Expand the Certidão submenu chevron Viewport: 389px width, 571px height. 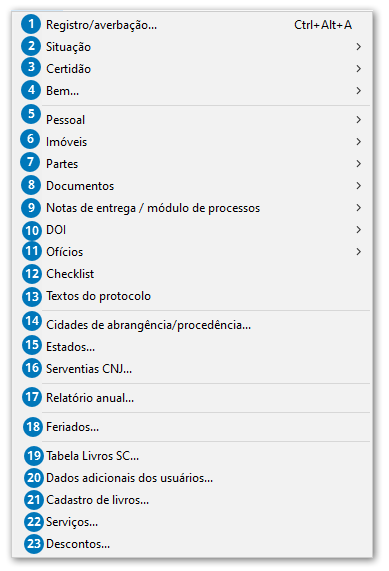click(359, 68)
